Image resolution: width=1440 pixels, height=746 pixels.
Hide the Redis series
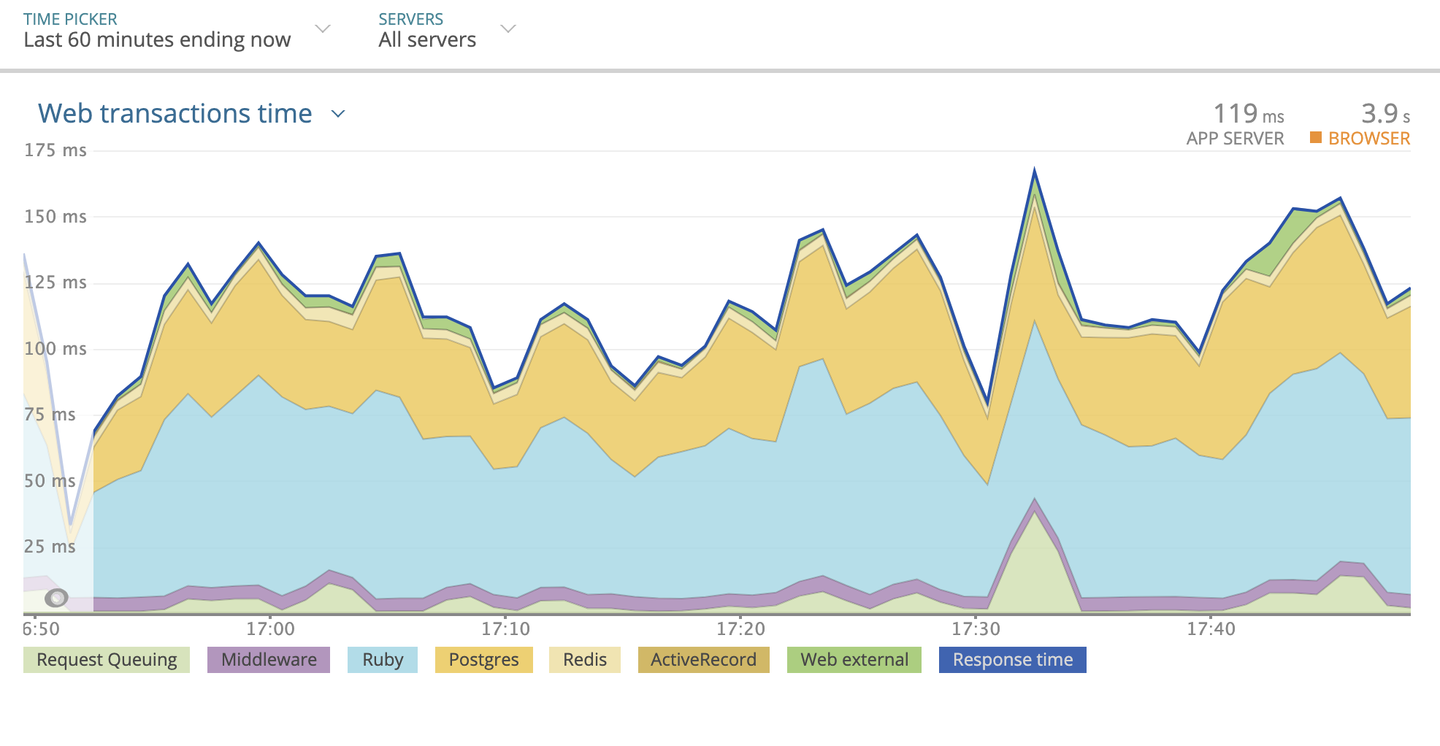pos(585,660)
